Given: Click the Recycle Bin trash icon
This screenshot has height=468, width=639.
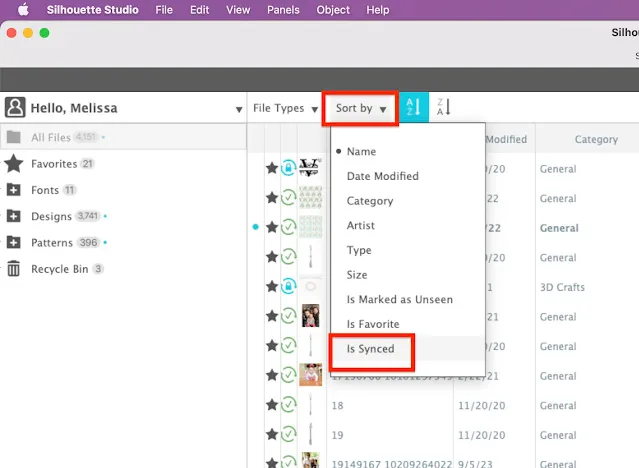Looking at the screenshot, I should click(x=13, y=268).
